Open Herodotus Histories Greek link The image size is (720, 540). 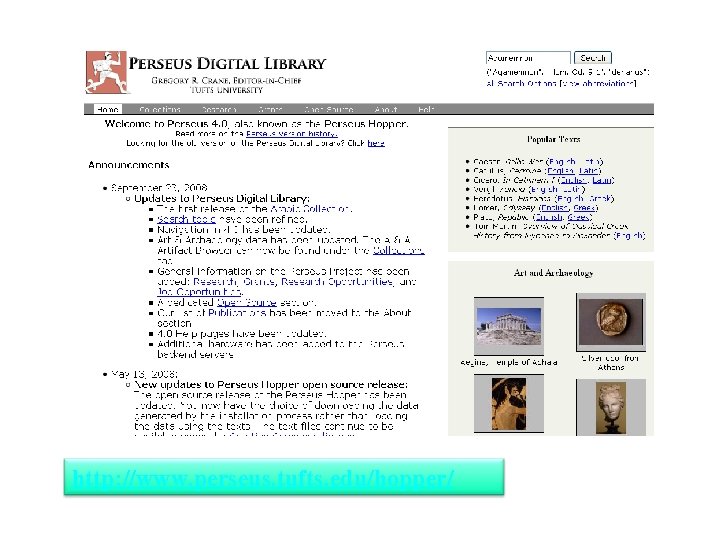click(x=599, y=198)
